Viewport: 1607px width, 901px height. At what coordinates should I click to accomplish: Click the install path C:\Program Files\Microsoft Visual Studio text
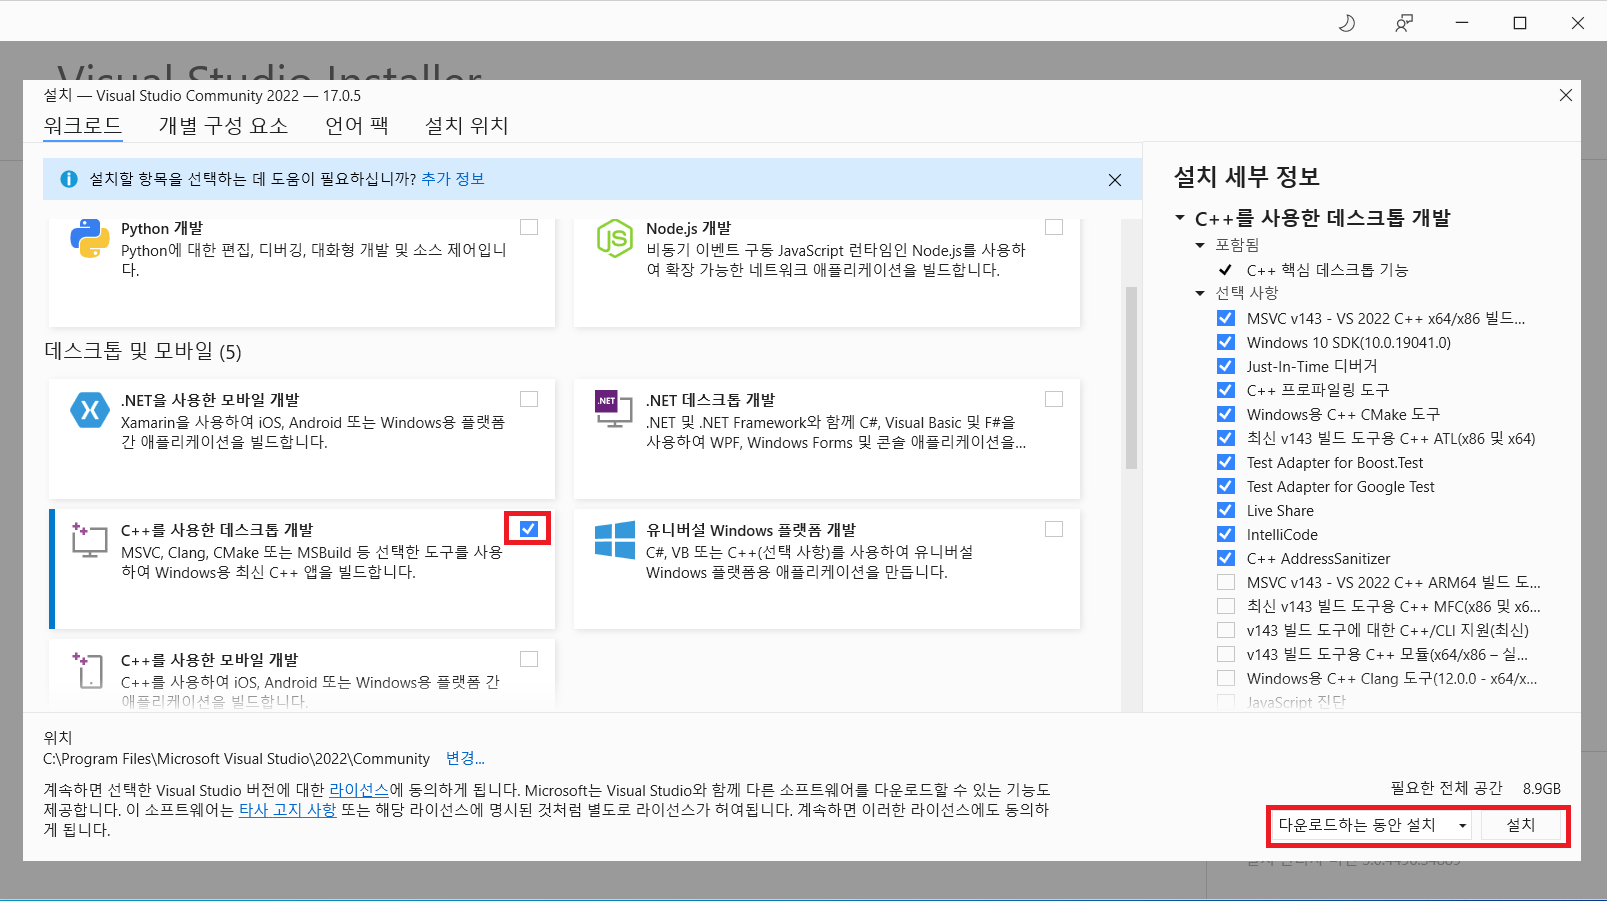(236, 759)
